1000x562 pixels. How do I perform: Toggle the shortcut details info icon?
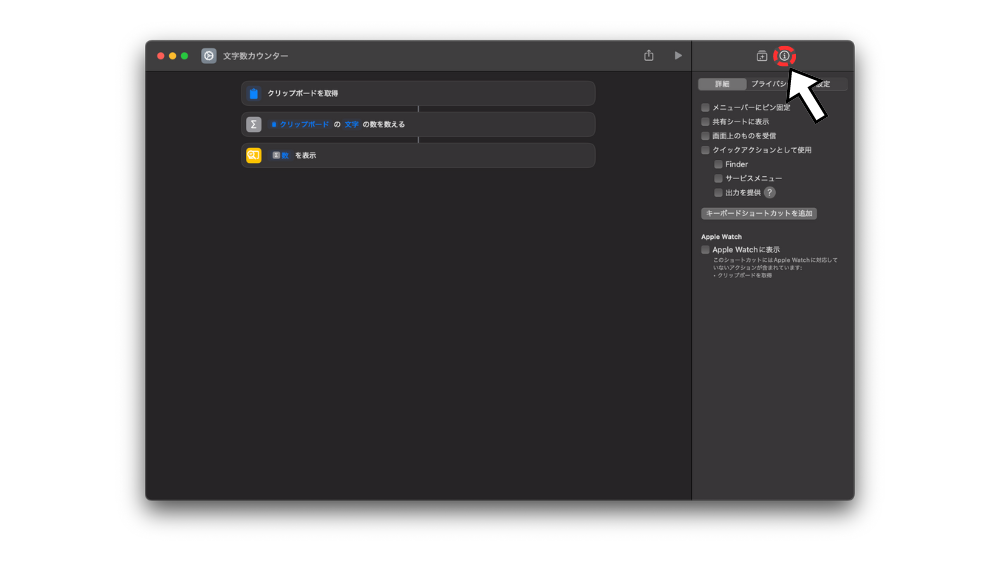click(x=784, y=56)
